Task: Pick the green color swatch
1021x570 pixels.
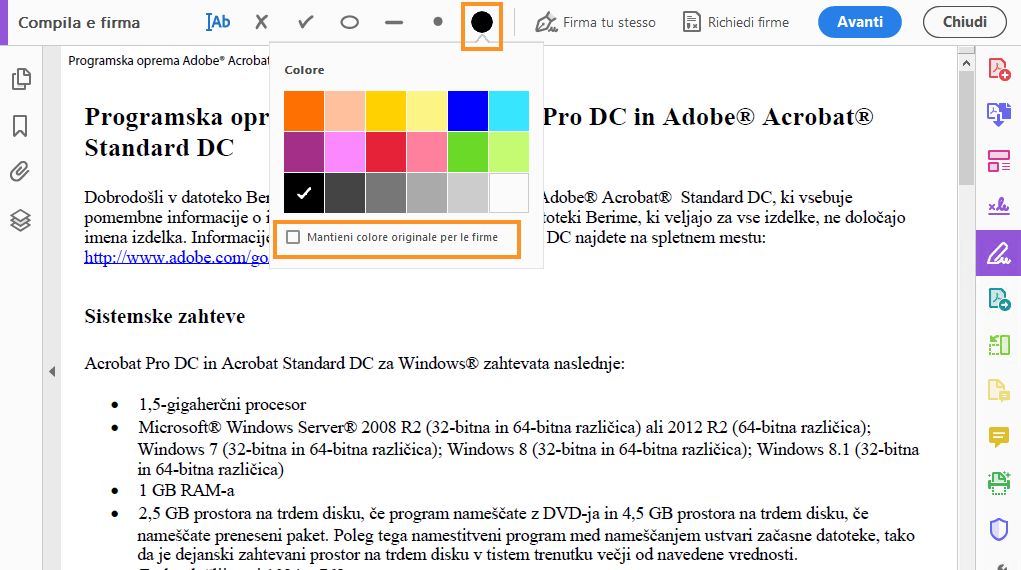Action: [468, 152]
